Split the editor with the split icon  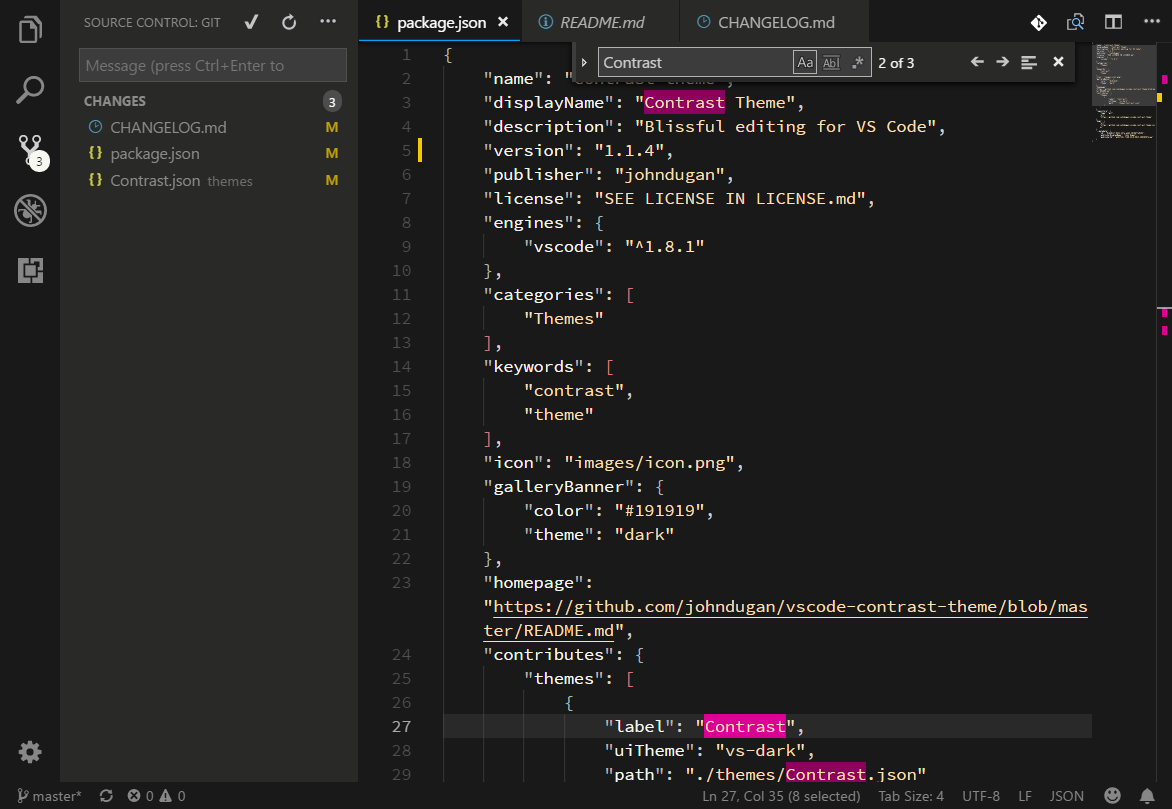[x=1113, y=22]
